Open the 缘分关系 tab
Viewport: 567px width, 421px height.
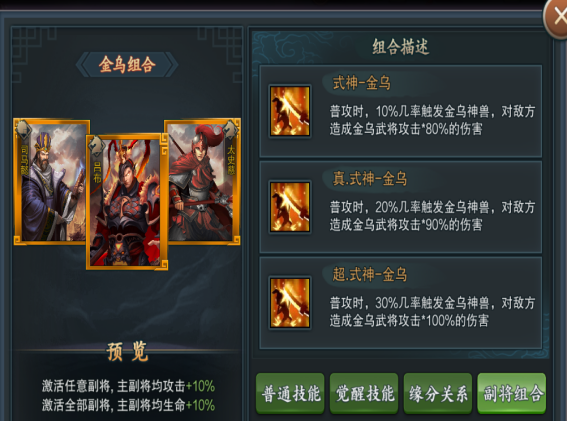click(438, 394)
